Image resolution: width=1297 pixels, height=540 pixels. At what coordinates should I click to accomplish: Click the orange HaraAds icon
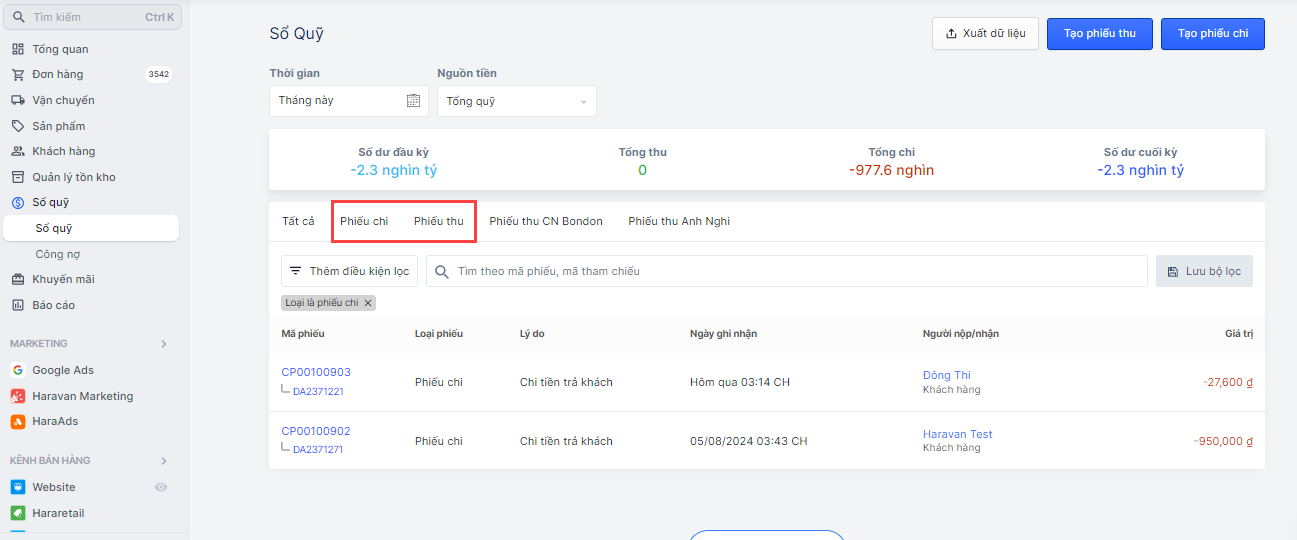click(17, 421)
